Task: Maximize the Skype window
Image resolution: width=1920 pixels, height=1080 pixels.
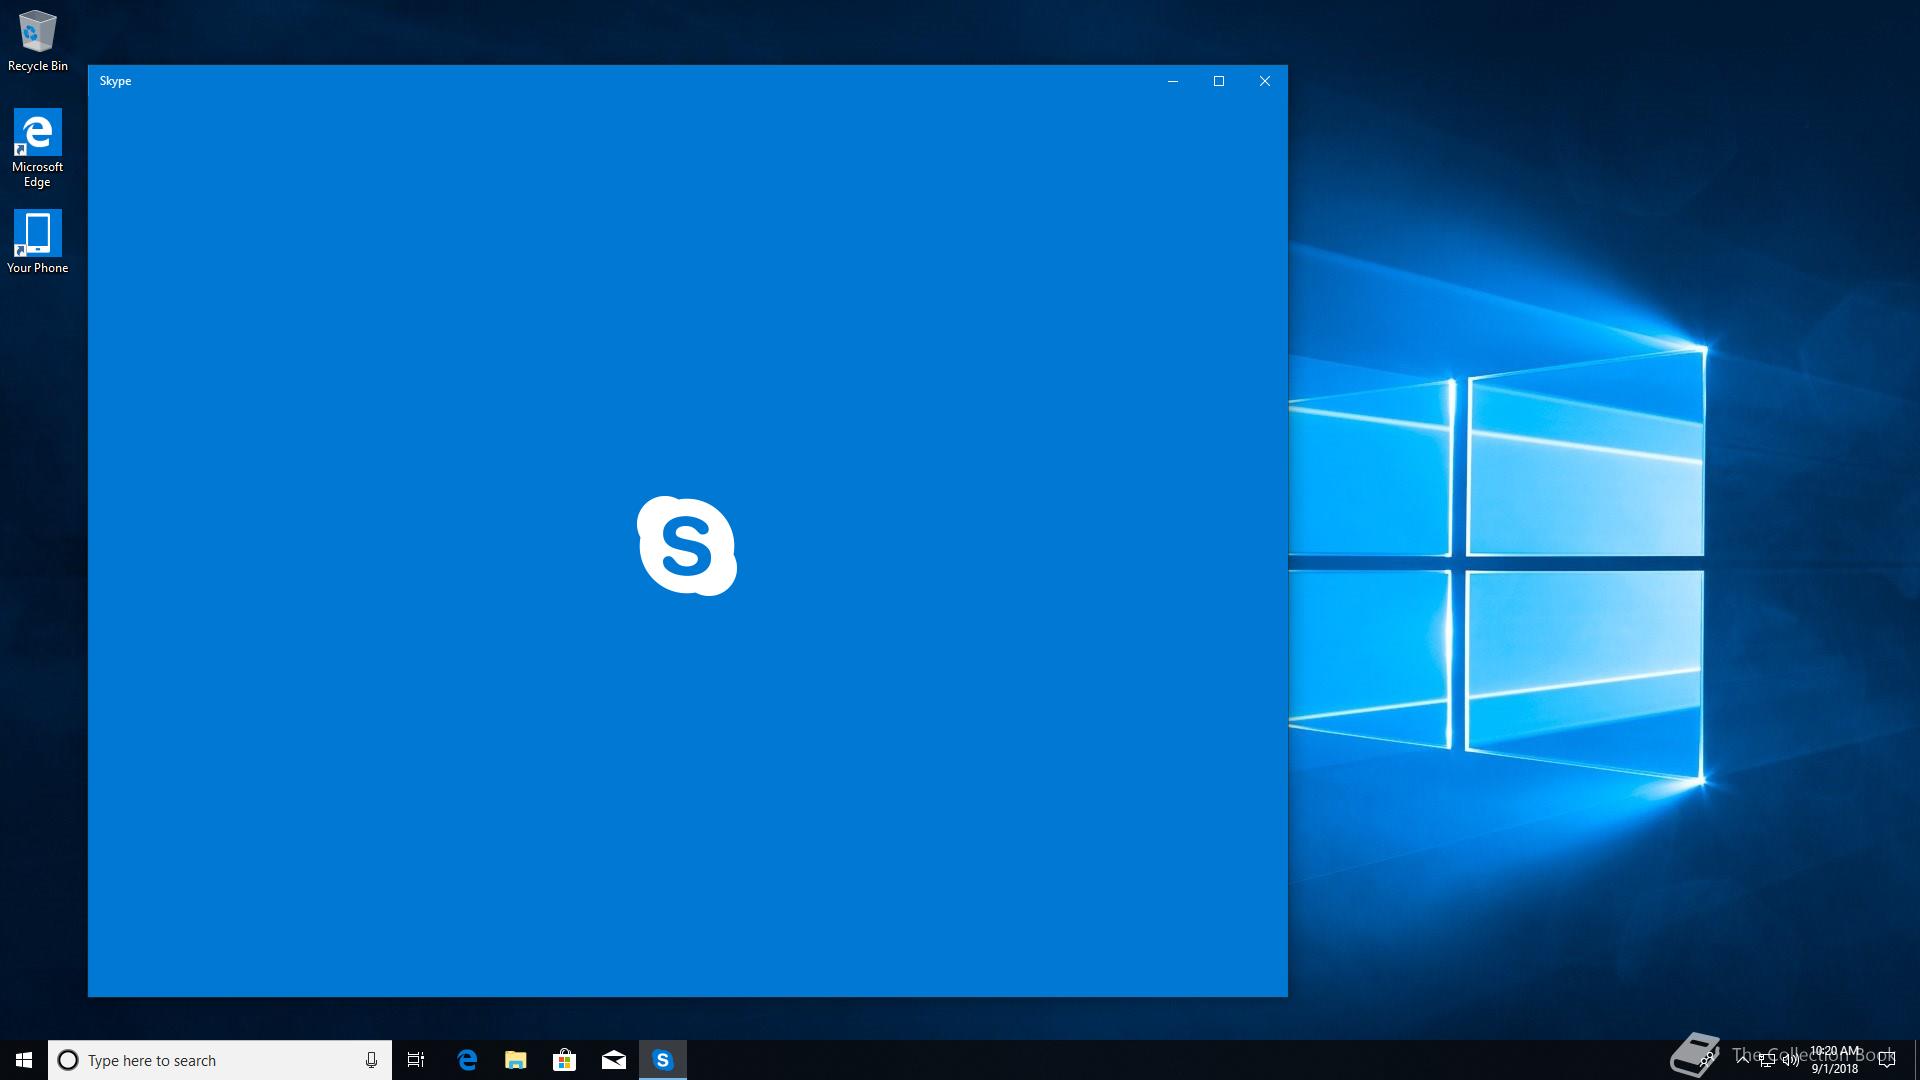Action: click(x=1219, y=81)
